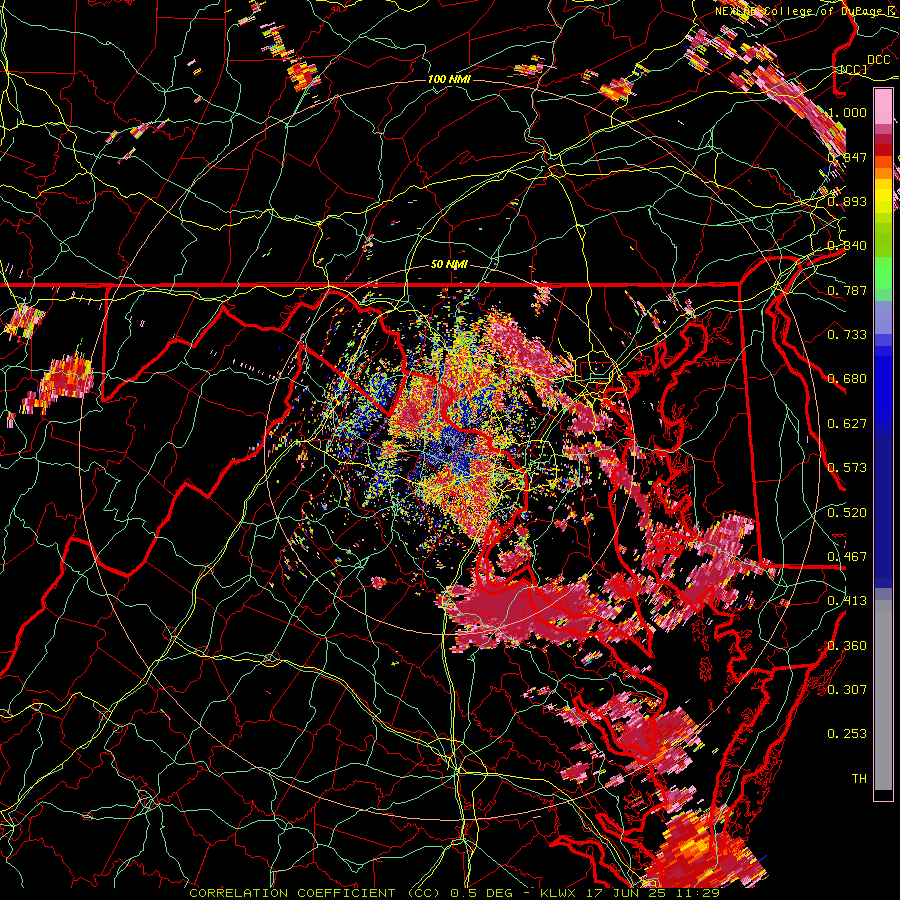This screenshot has height=900, width=900.
Task: Click the 11:29 timestamp
Action: [697, 893]
